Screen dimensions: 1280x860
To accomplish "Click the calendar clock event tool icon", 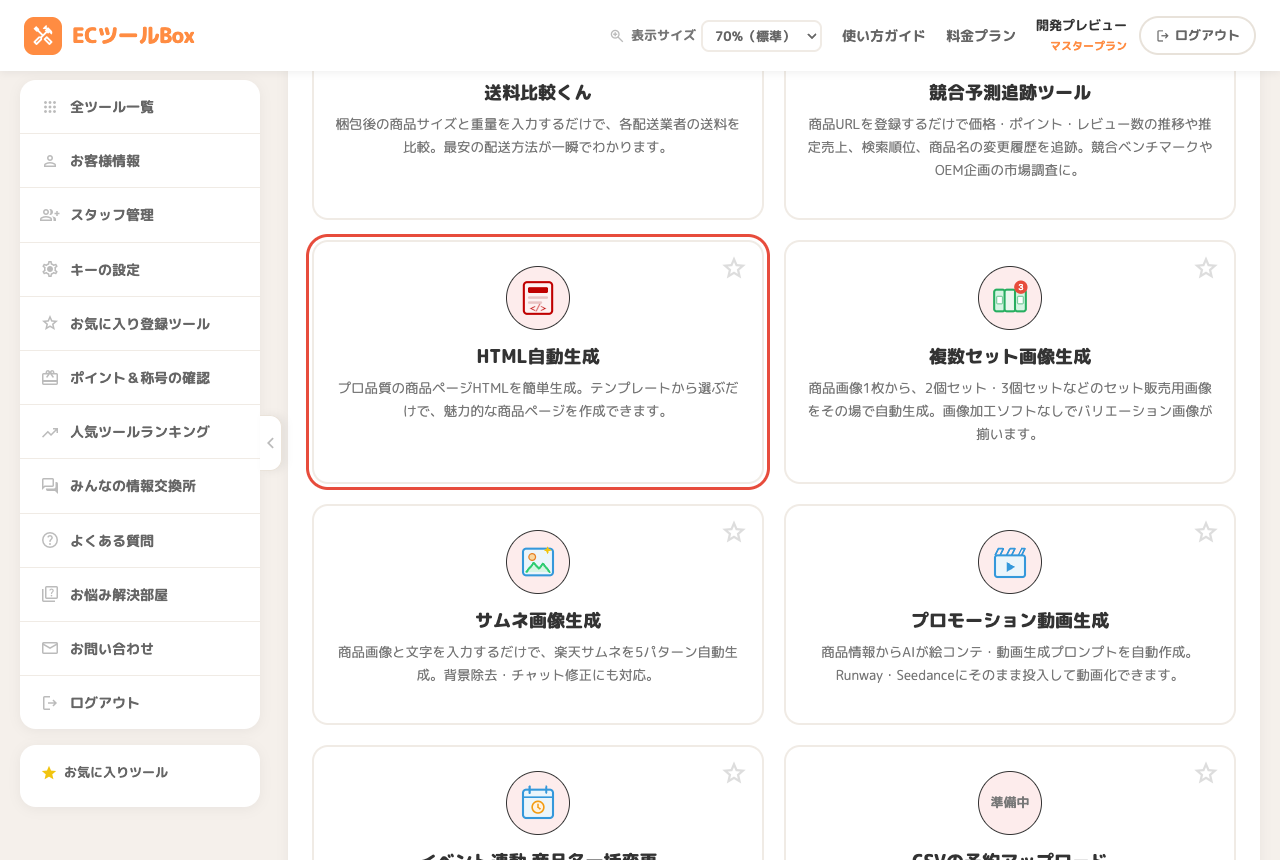I will tap(538, 803).
